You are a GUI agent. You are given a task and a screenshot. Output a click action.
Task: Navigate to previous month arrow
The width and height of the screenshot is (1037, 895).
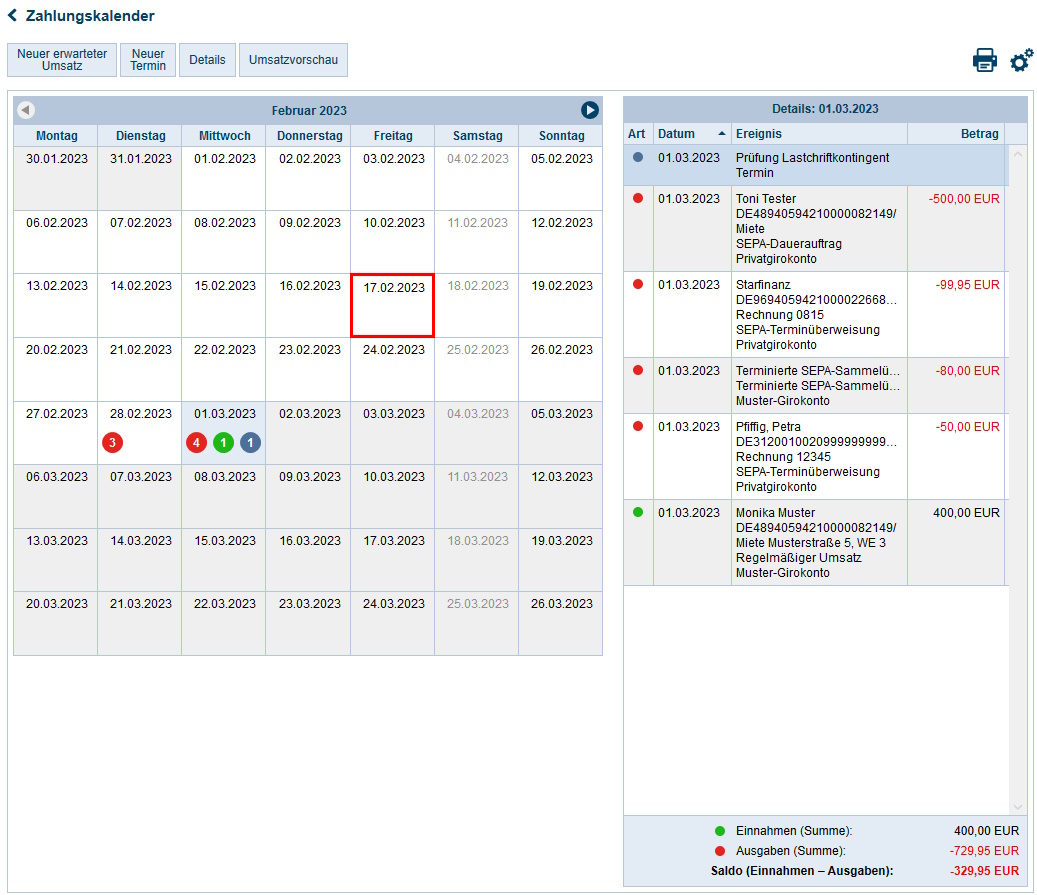[x=26, y=110]
